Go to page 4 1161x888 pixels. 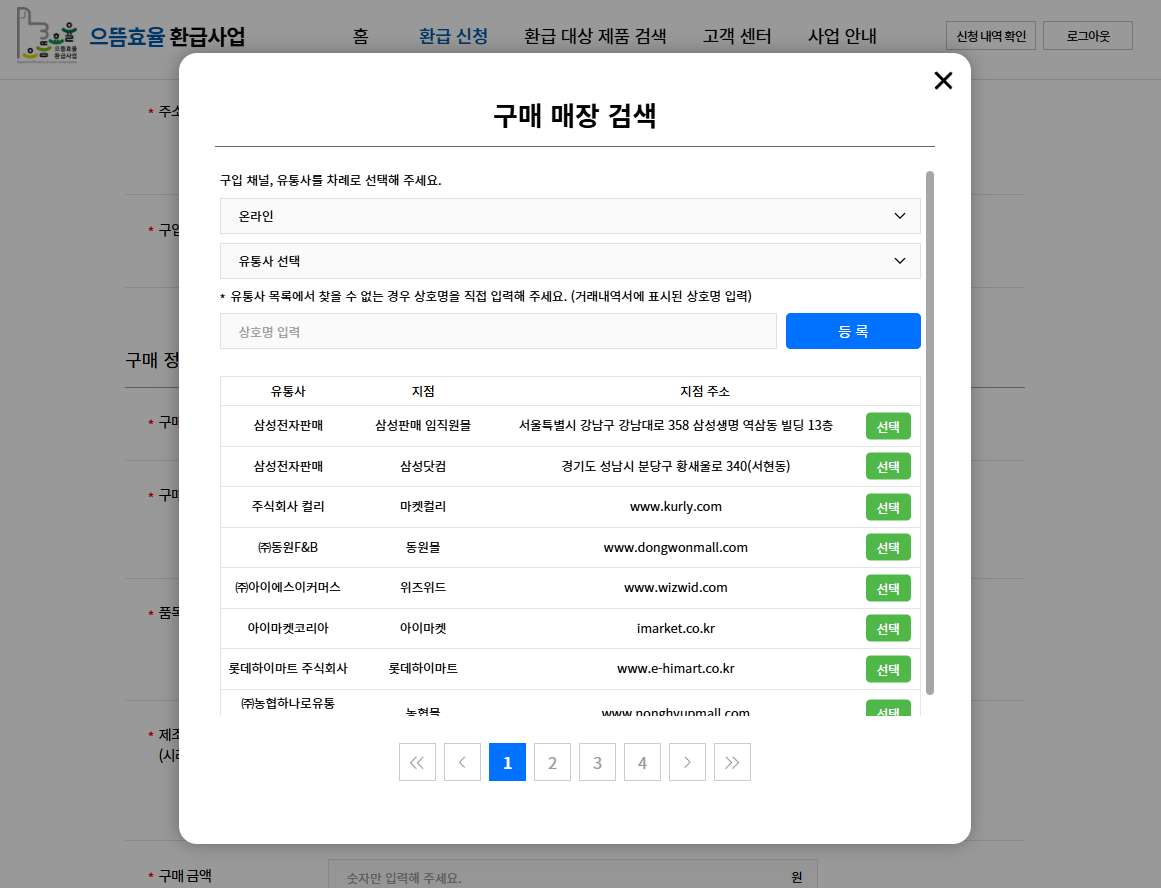coord(642,762)
